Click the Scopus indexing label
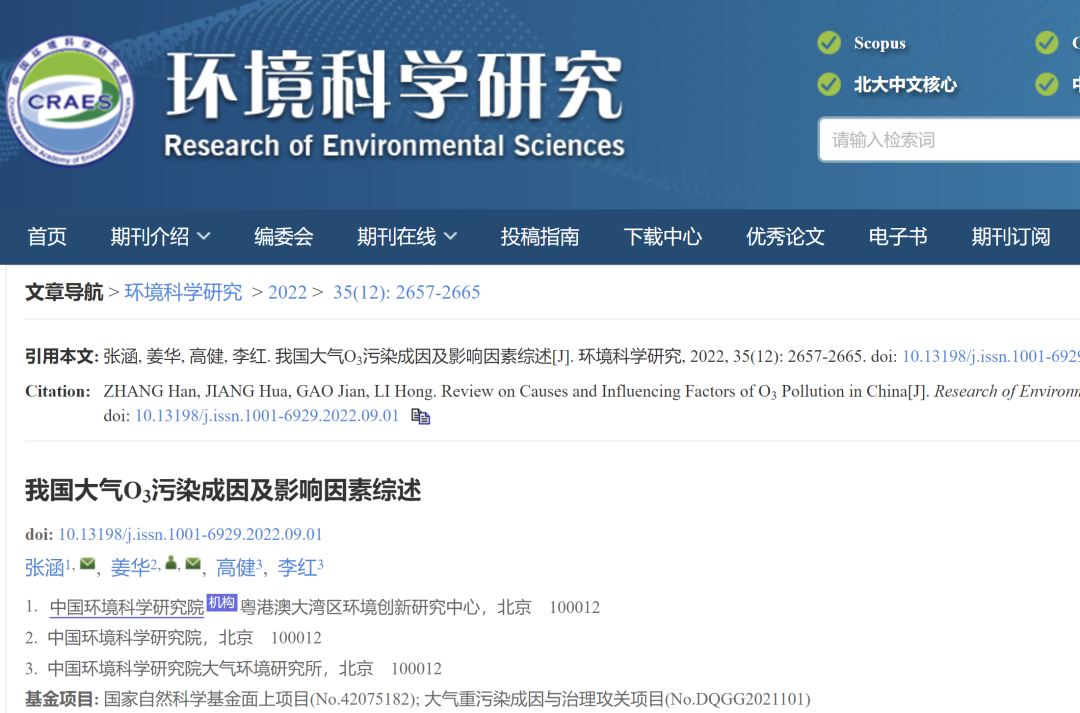Image resolution: width=1080 pixels, height=713 pixels. 880,43
